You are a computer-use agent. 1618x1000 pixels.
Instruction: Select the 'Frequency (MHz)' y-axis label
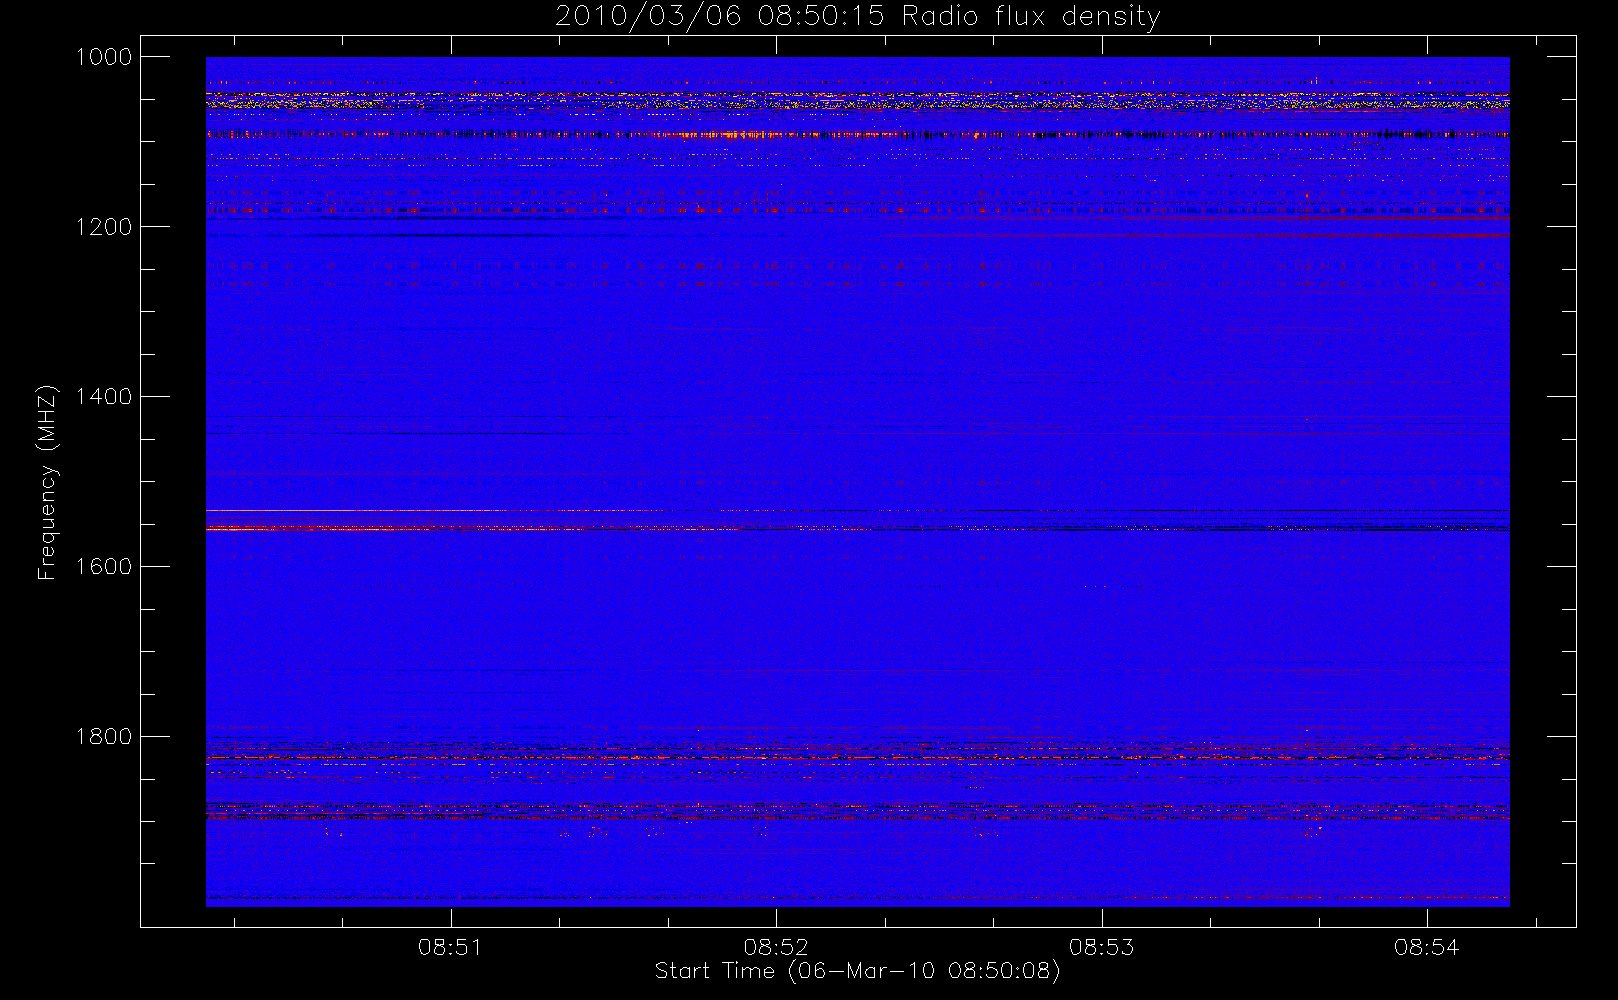coord(46,482)
